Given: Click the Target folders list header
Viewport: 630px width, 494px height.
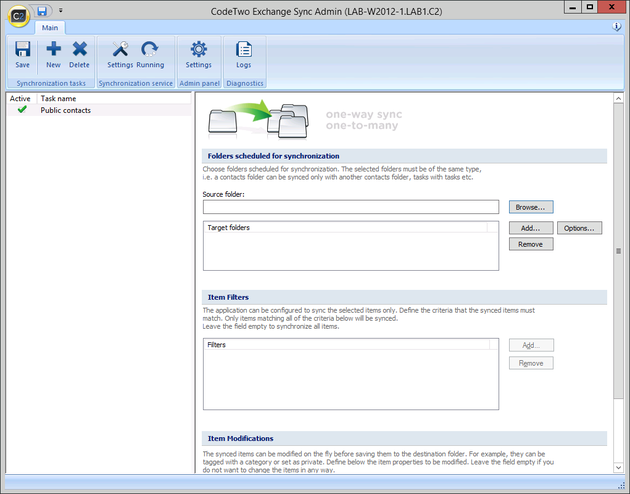Looking at the screenshot, I should (x=346, y=228).
